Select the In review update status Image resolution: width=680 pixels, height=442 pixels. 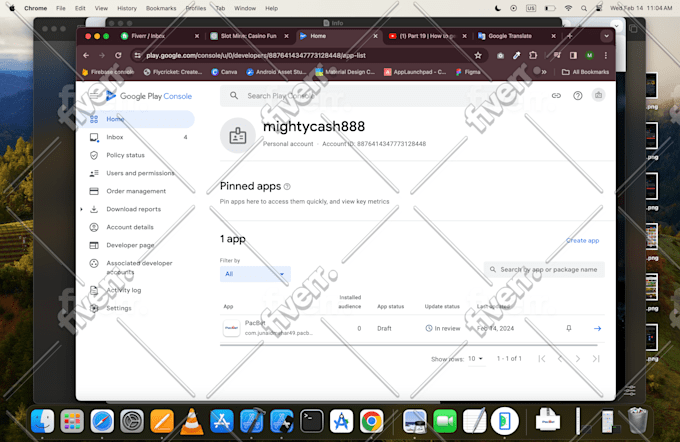pyautogui.click(x=443, y=328)
